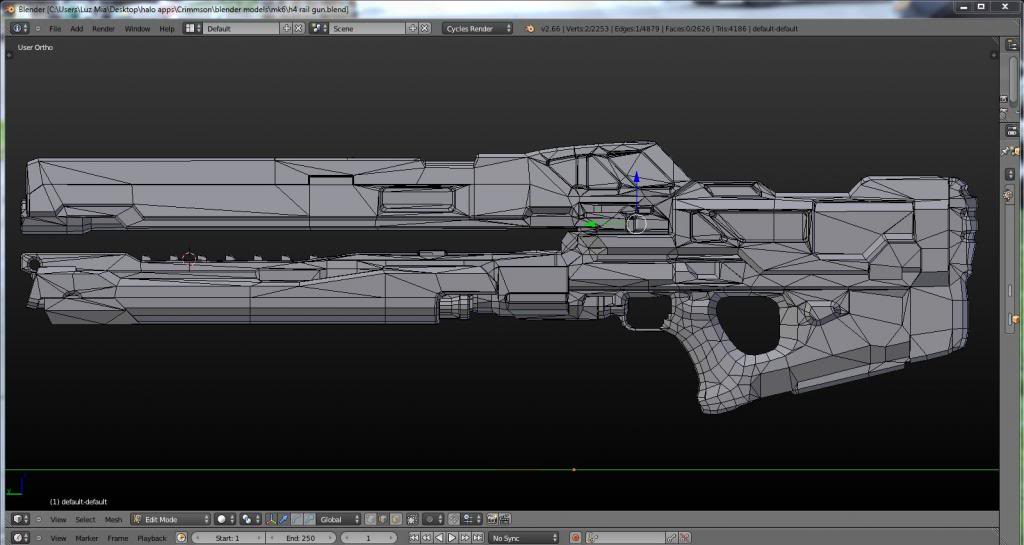Open the File menu
Image resolution: width=1024 pixels, height=545 pixels.
click(55, 29)
